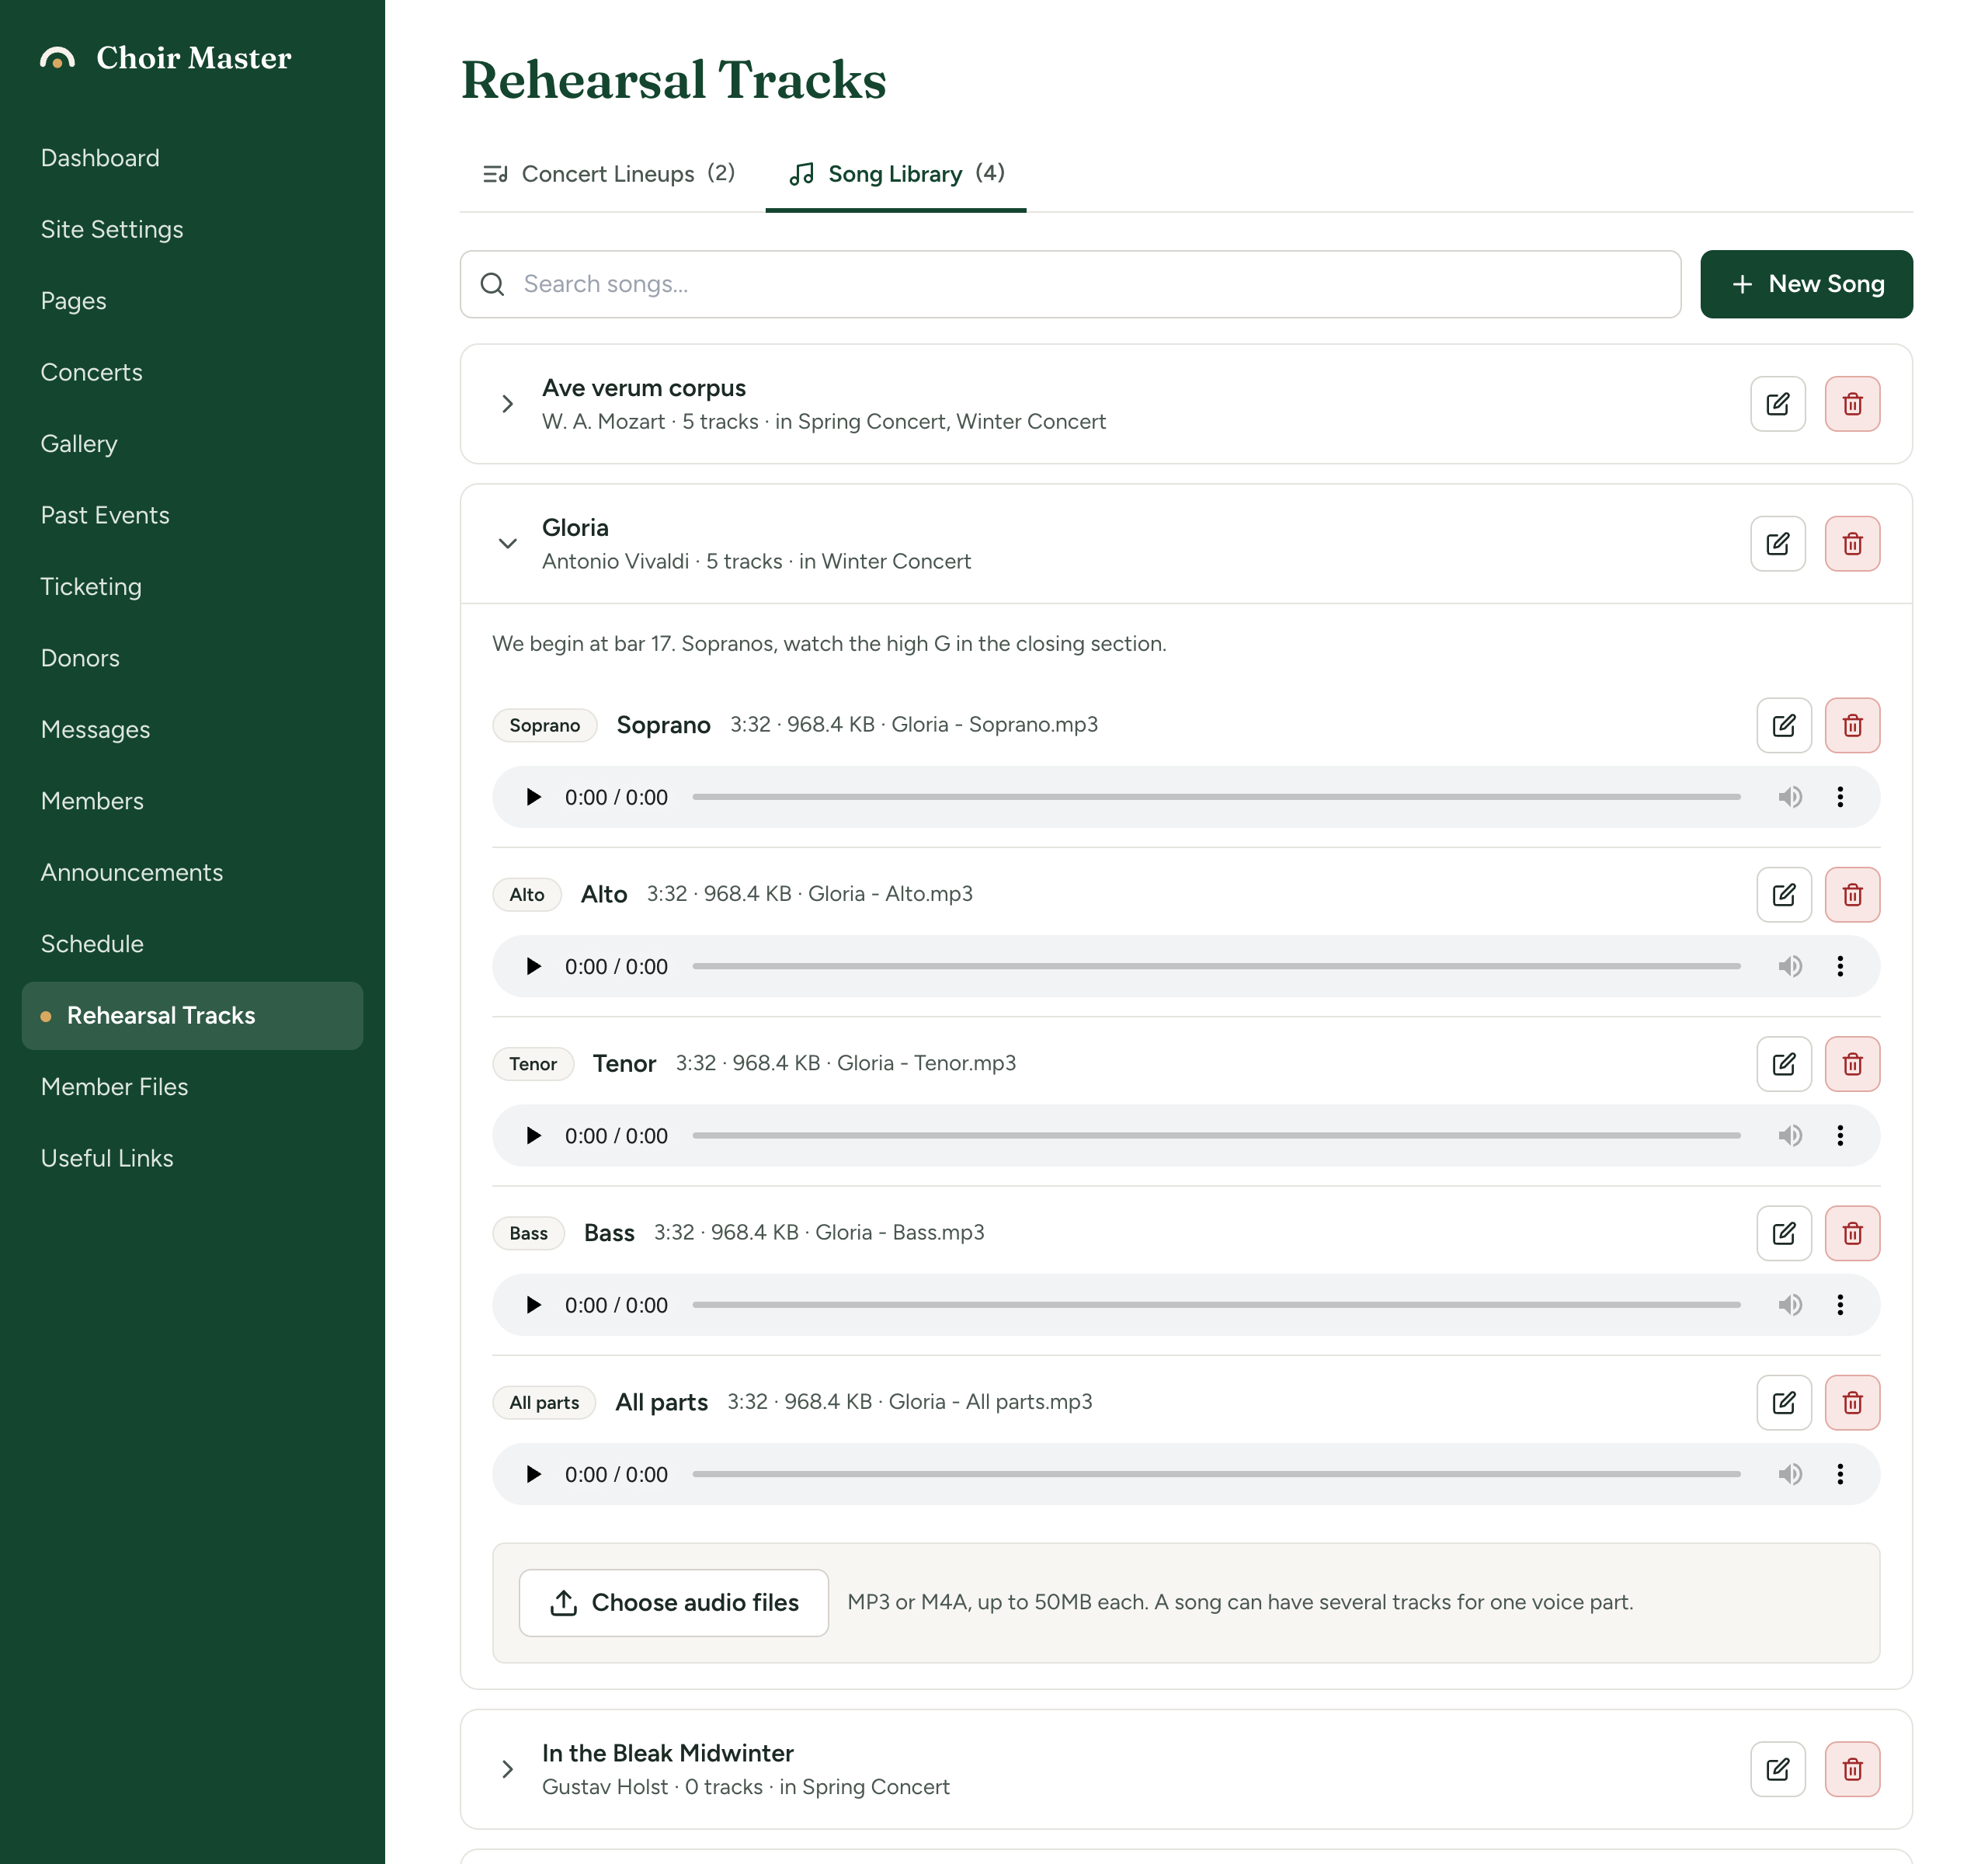Edit In the Bleak Midwinter song
The width and height of the screenshot is (1988, 1864).
coord(1777,1769)
